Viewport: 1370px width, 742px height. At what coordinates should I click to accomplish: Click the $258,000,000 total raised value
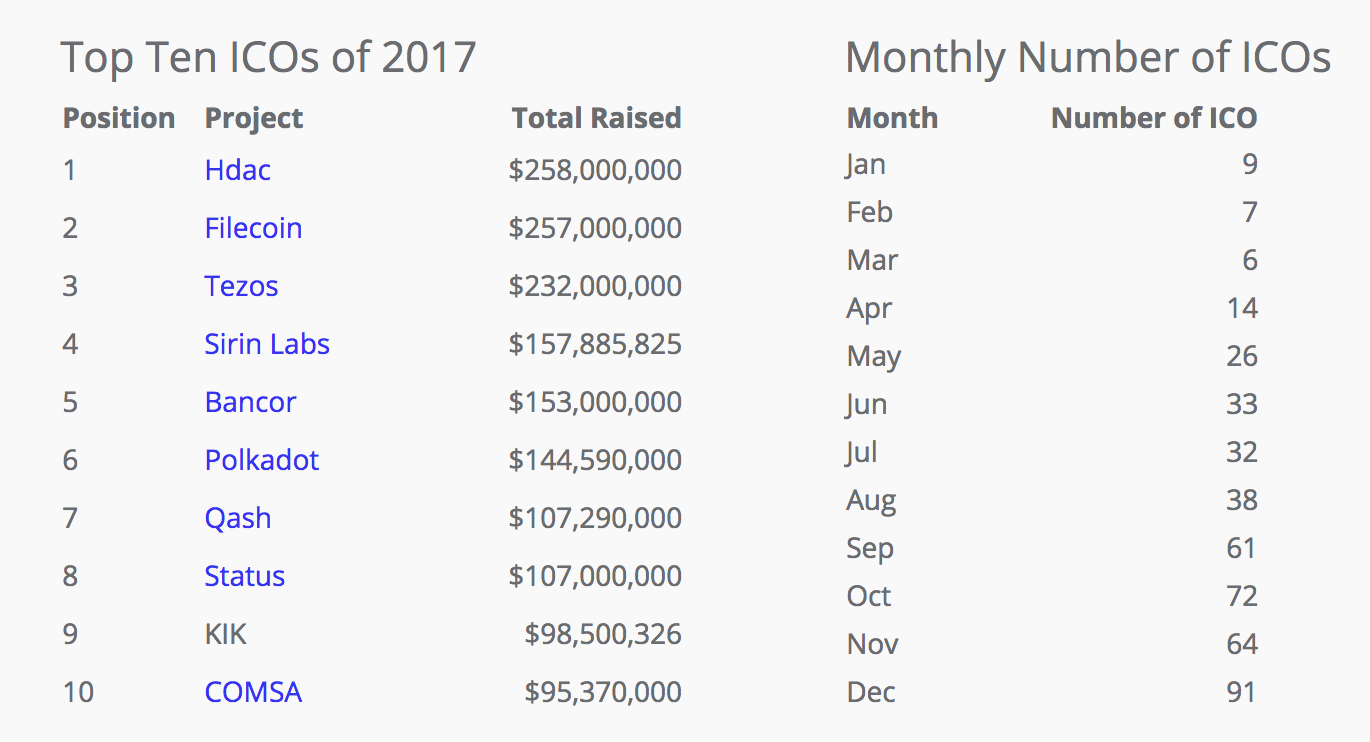click(595, 170)
